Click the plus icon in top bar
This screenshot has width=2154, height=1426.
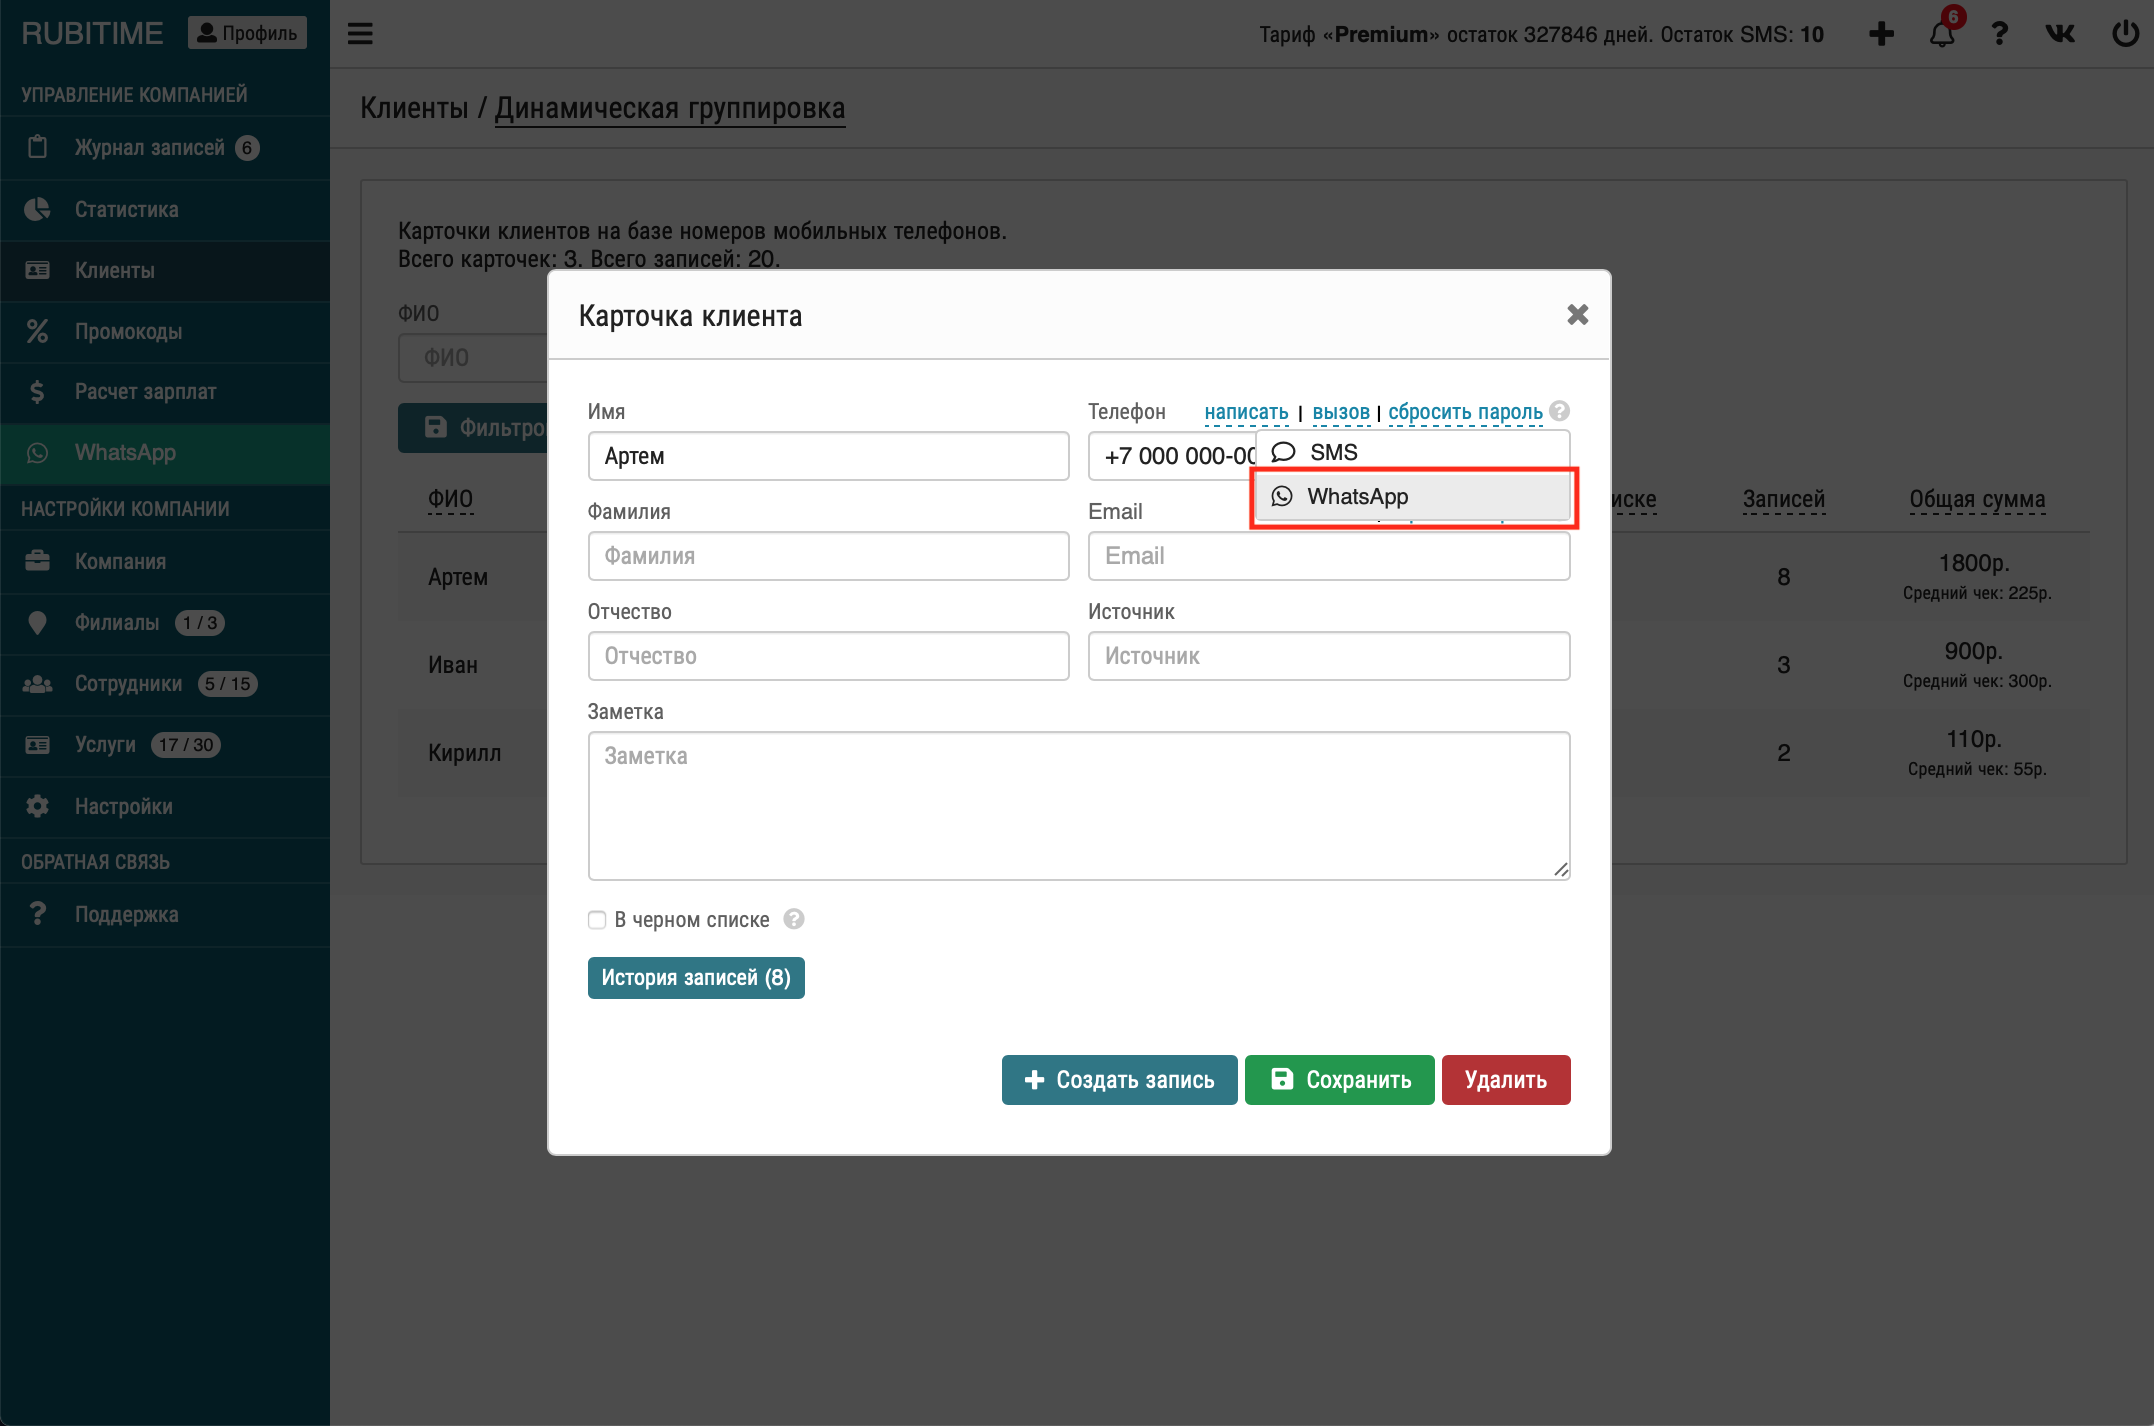click(x=1881, y=34)
